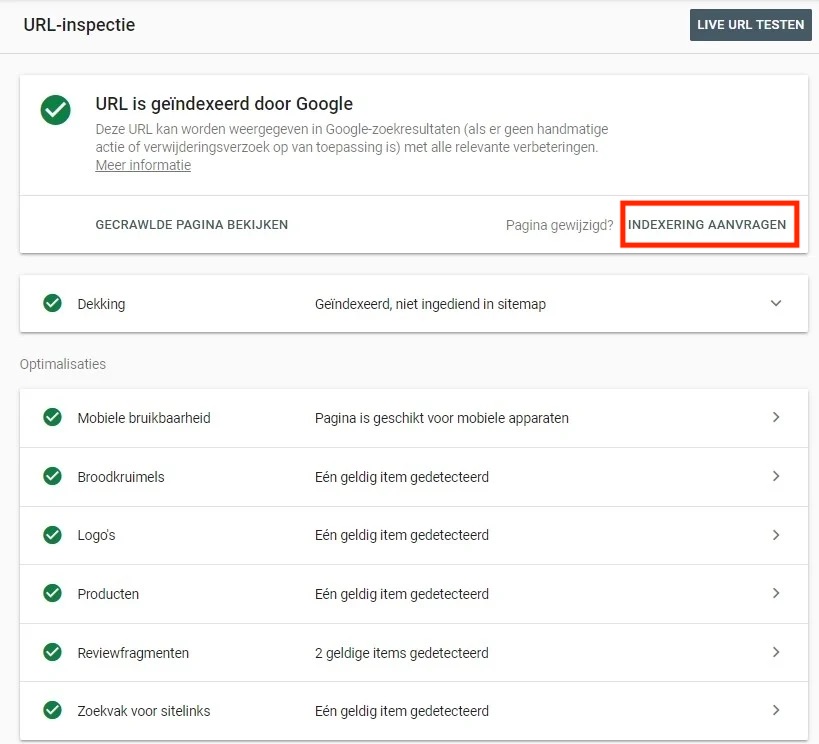This screenshot has height=744, width=819.
Task: Request indexing via INDEXERING AANVRAGEN
Action: point(707,225)
